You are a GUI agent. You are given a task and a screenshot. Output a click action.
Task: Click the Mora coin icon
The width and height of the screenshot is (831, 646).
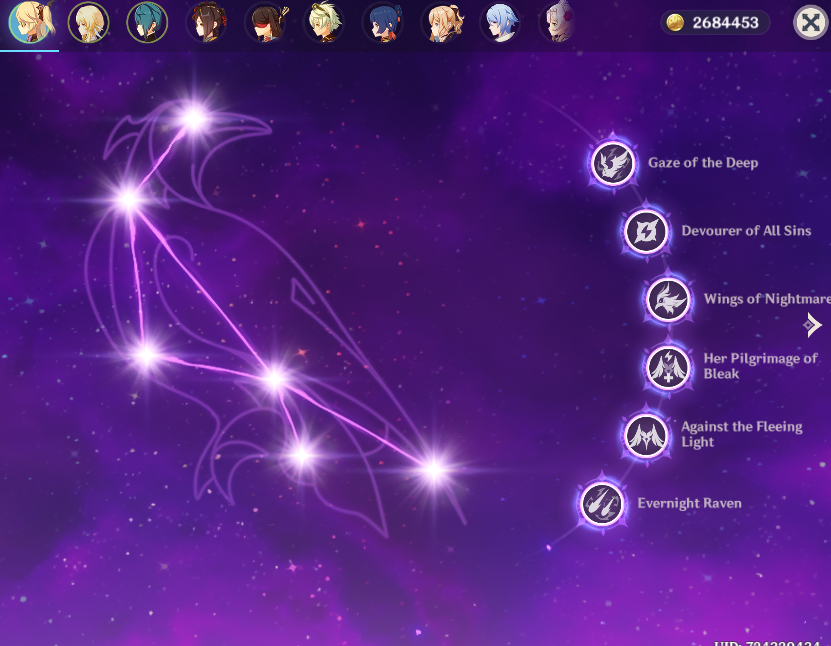(x=675, y=23)
